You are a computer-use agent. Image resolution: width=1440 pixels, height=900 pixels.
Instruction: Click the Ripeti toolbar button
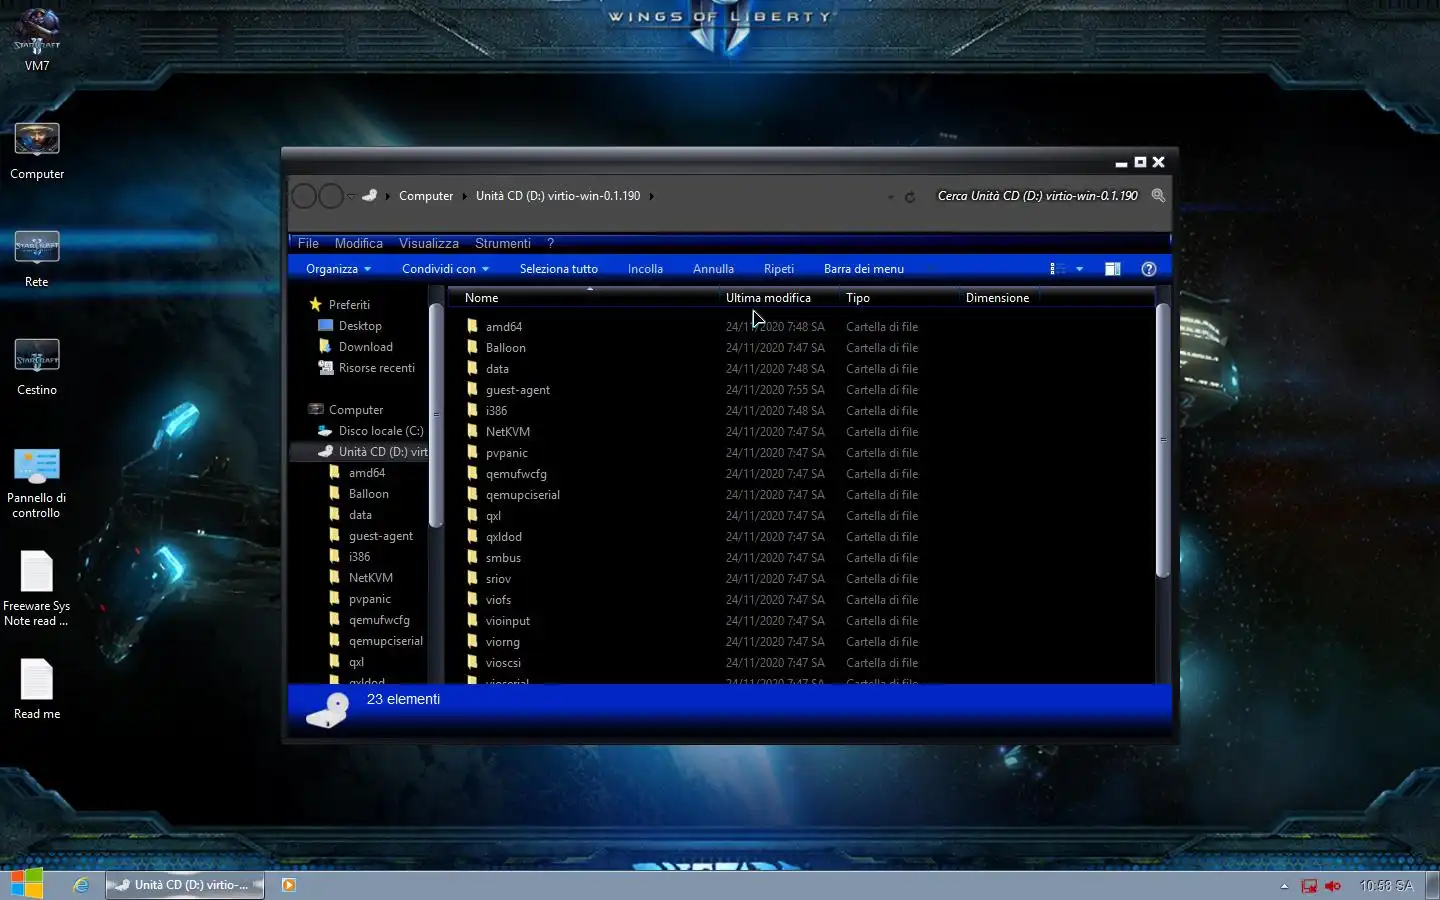click(x=779, y=269)
